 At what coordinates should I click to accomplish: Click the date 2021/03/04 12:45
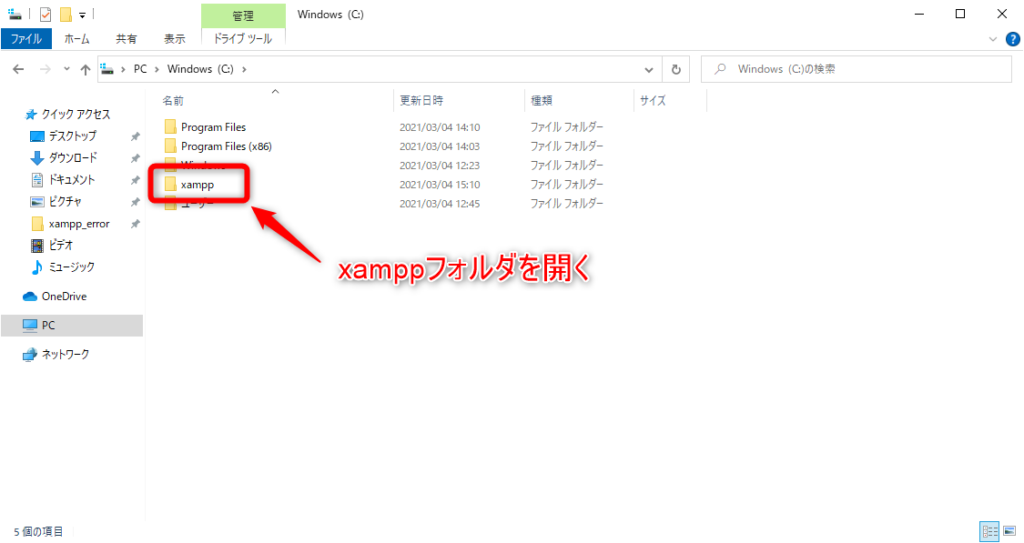click(x=440, y=204)
